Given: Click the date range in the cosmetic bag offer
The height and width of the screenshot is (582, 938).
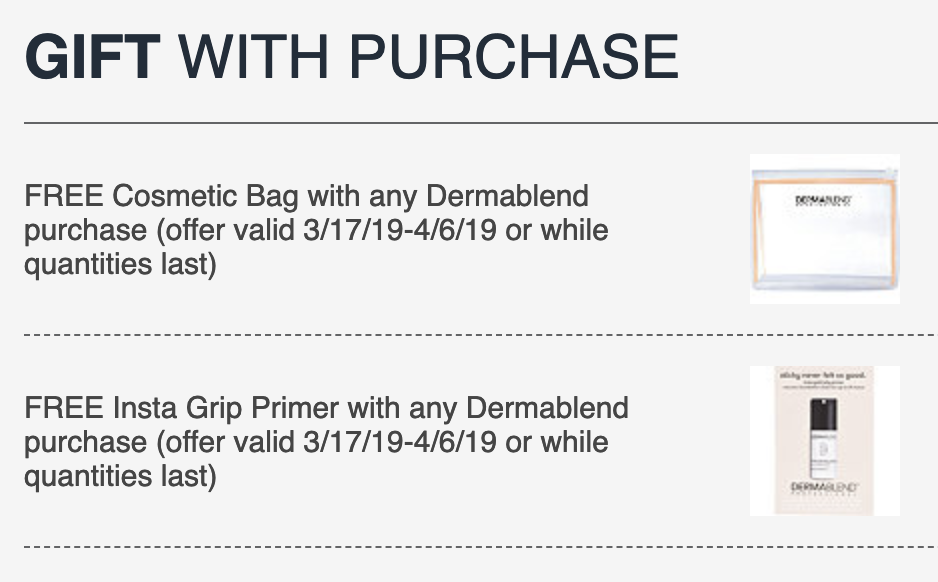Looking at the screenshot, I should click(x=400, y=230).
